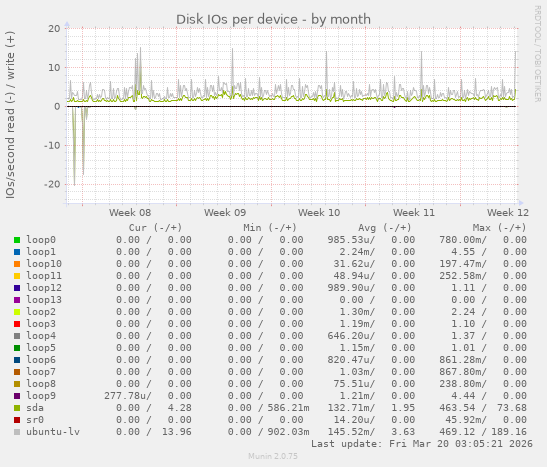The height and width of the screenshot is (467, 547).
Task: Click the y-axis label -20
Action: tap(52, 184)
